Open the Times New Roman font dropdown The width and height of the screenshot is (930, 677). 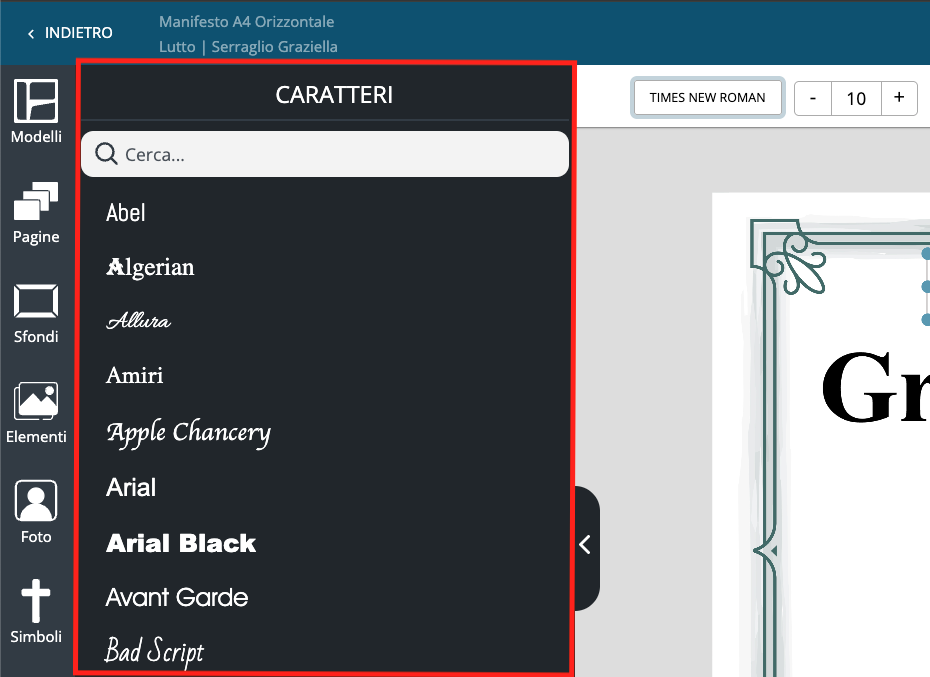point(707,98)
